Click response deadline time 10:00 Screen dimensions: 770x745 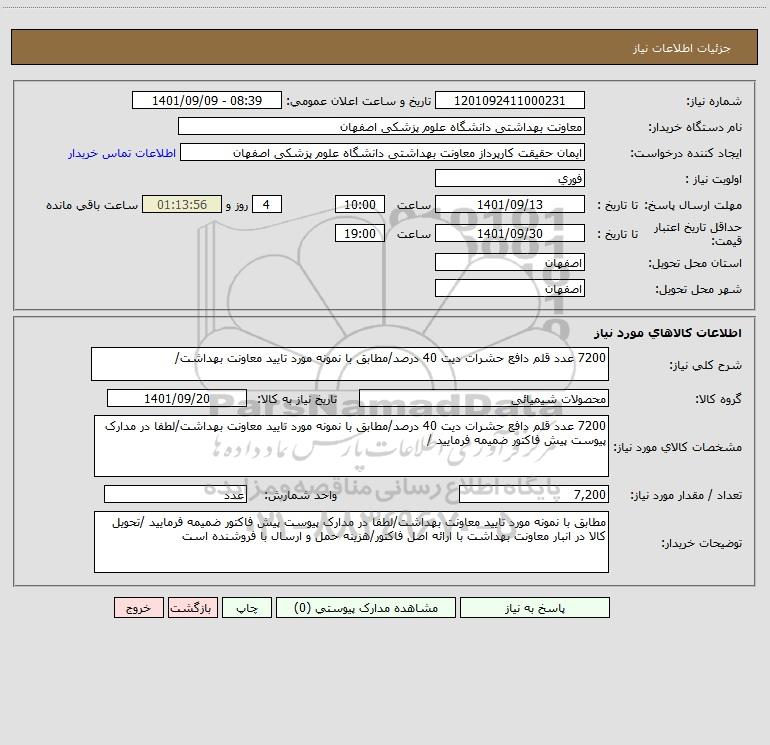pyautogui.click(x=359, y=204)
